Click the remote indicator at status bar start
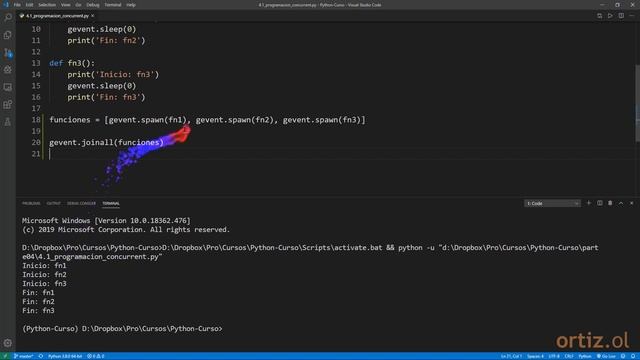Screen dimensions: 640x360 [x=5, y=356]
